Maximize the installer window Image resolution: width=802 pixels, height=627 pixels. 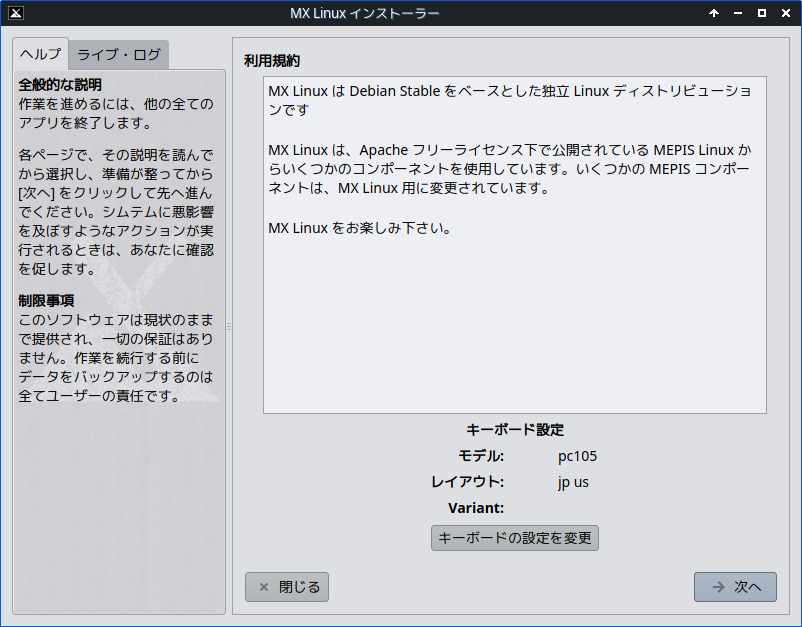pos(762,13)
